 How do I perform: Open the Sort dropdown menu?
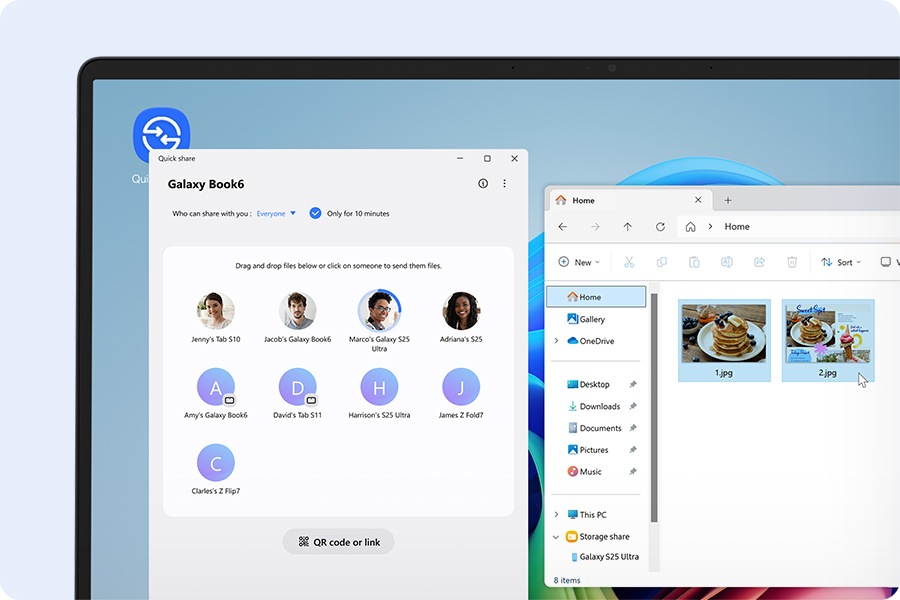point(840,262)
